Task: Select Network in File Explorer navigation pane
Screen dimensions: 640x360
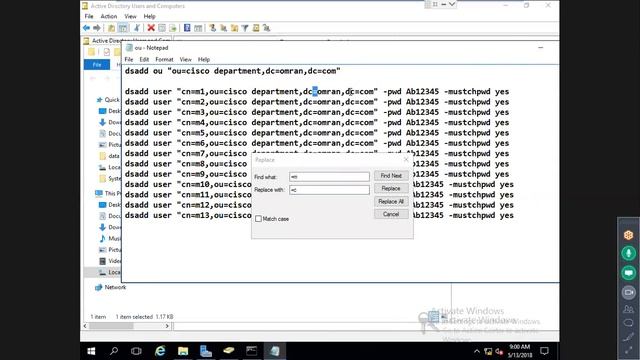Action: click(x=111, y=287)
